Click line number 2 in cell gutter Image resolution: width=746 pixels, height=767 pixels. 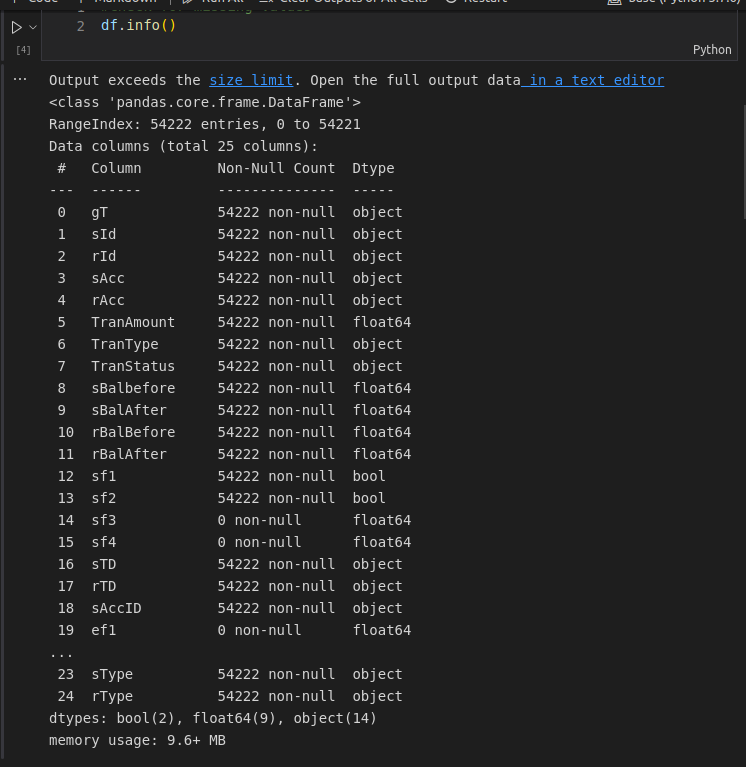[x=80, y=25]
